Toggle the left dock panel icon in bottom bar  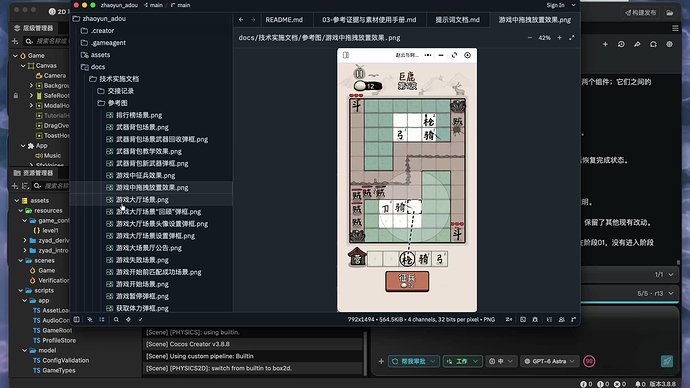[x=77, y=319]
